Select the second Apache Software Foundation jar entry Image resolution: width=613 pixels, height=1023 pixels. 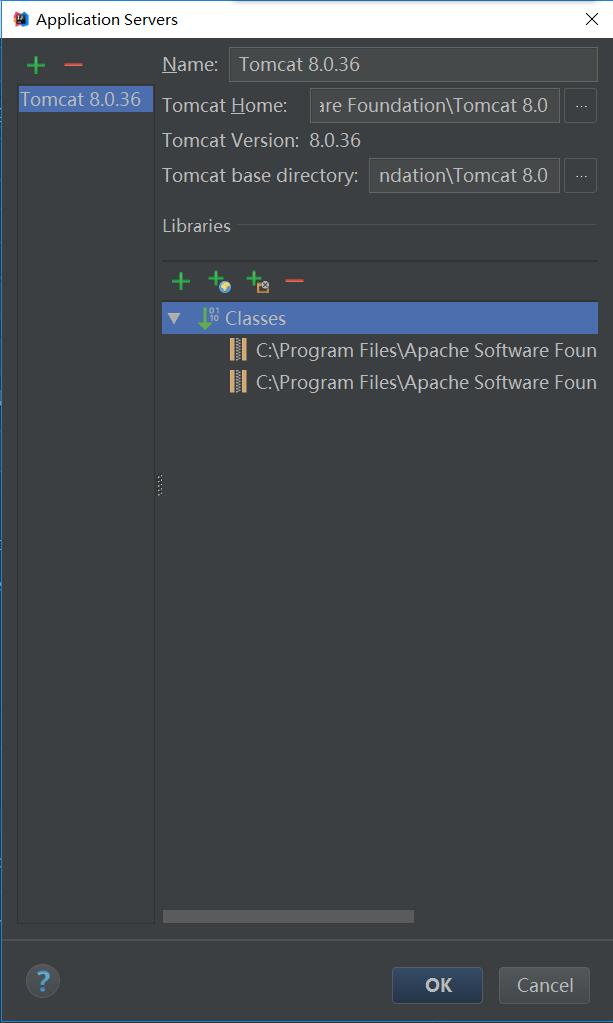413,382
